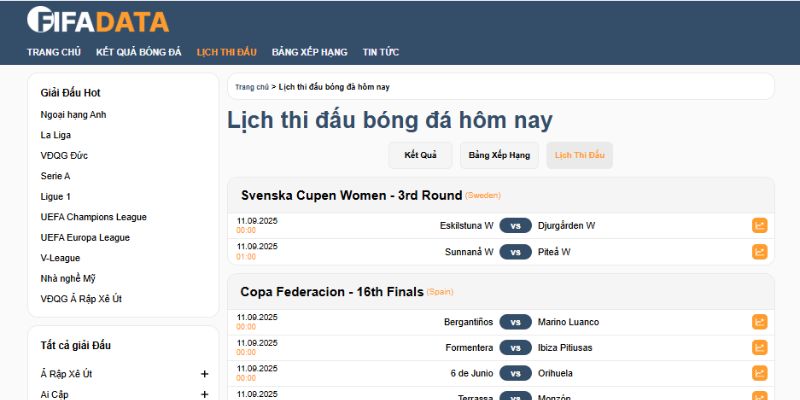
Task: Open UEFA Champions League link
Action: coord(94,217)
